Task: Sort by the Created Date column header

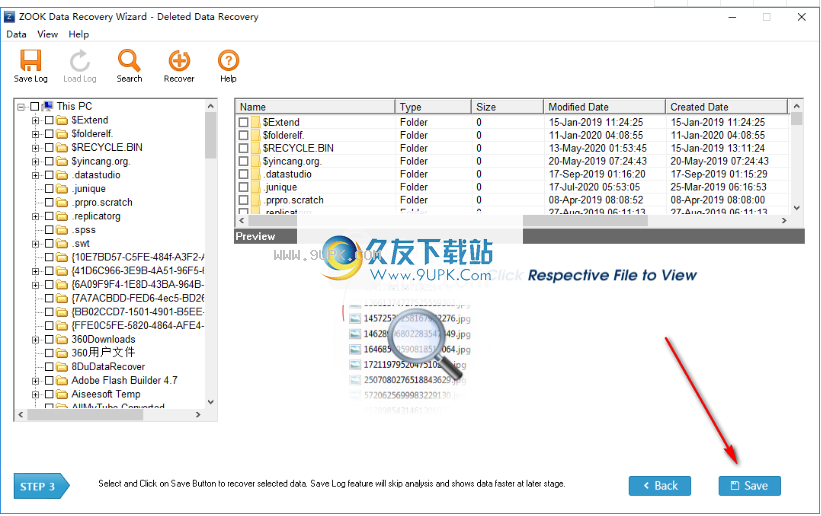Action: [x=727, y=107]
